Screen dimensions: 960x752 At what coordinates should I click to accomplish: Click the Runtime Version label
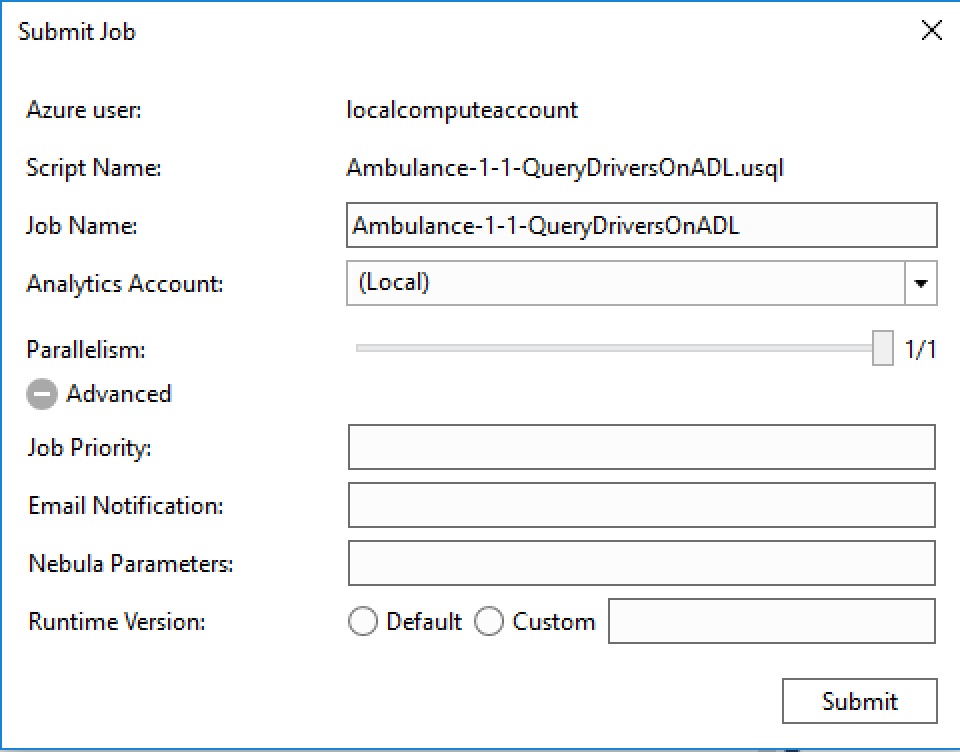pyautogui.click(x=116, y=622)
